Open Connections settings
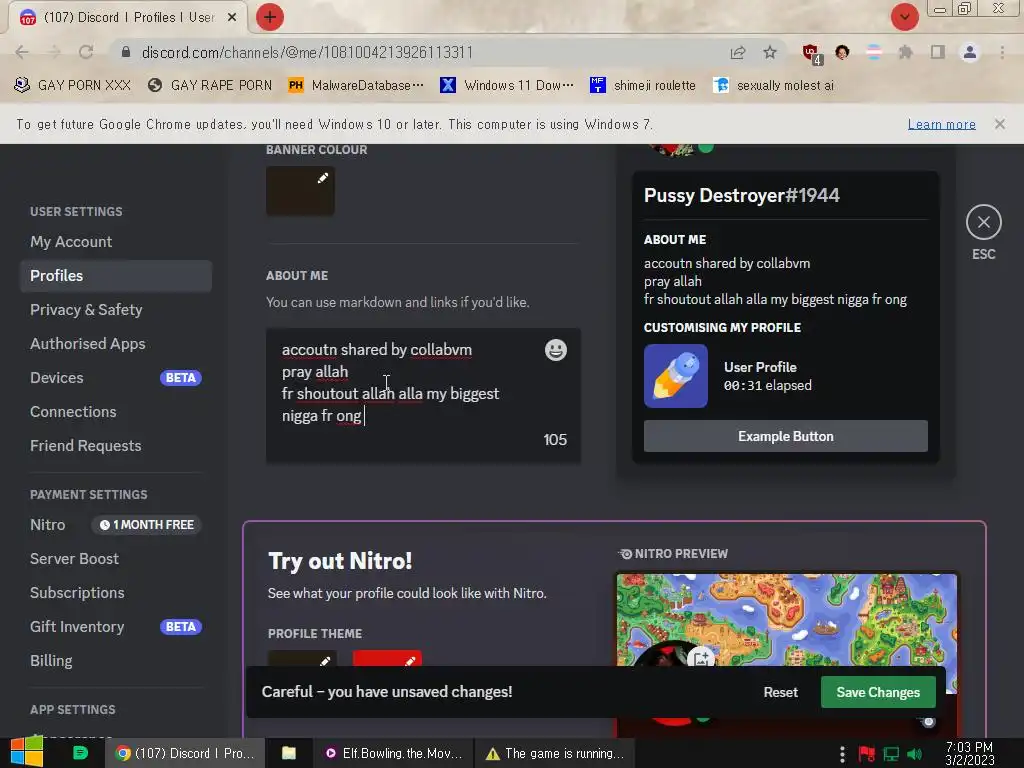Viewport: 1024px width, 768px height. [116, 411]
